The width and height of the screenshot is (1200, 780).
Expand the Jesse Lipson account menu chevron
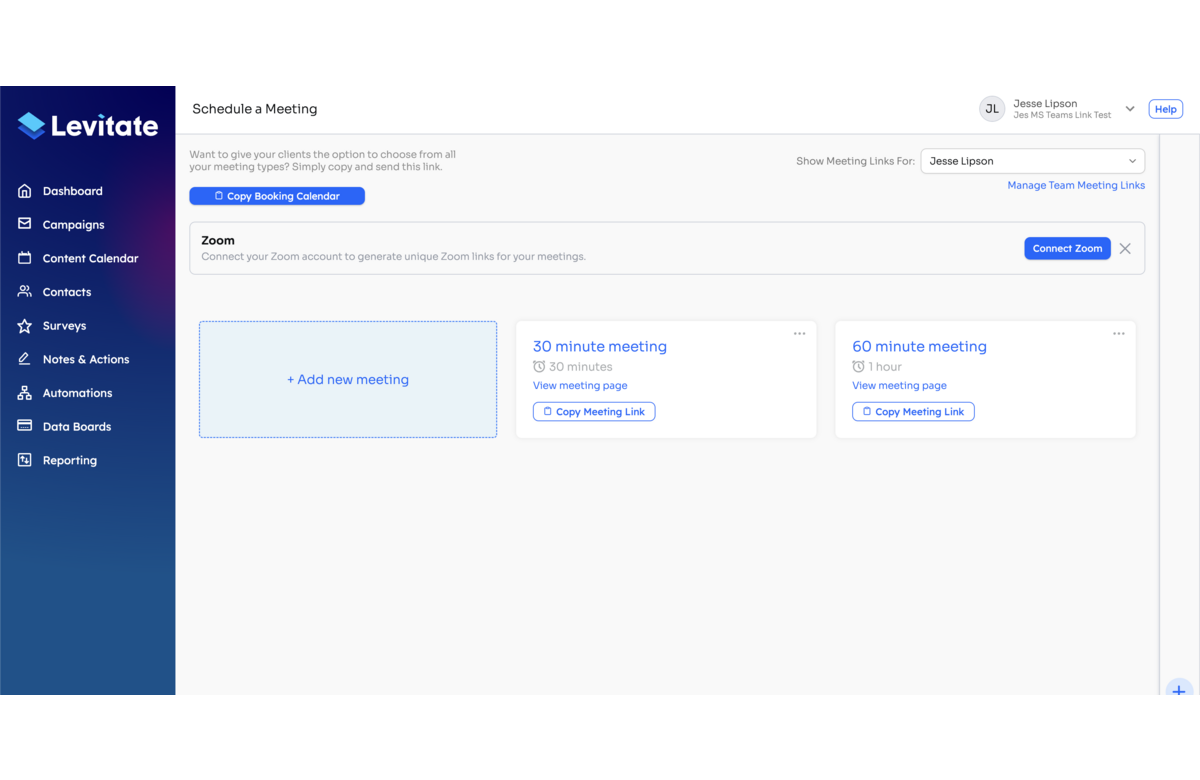[x=1130, y=109]
